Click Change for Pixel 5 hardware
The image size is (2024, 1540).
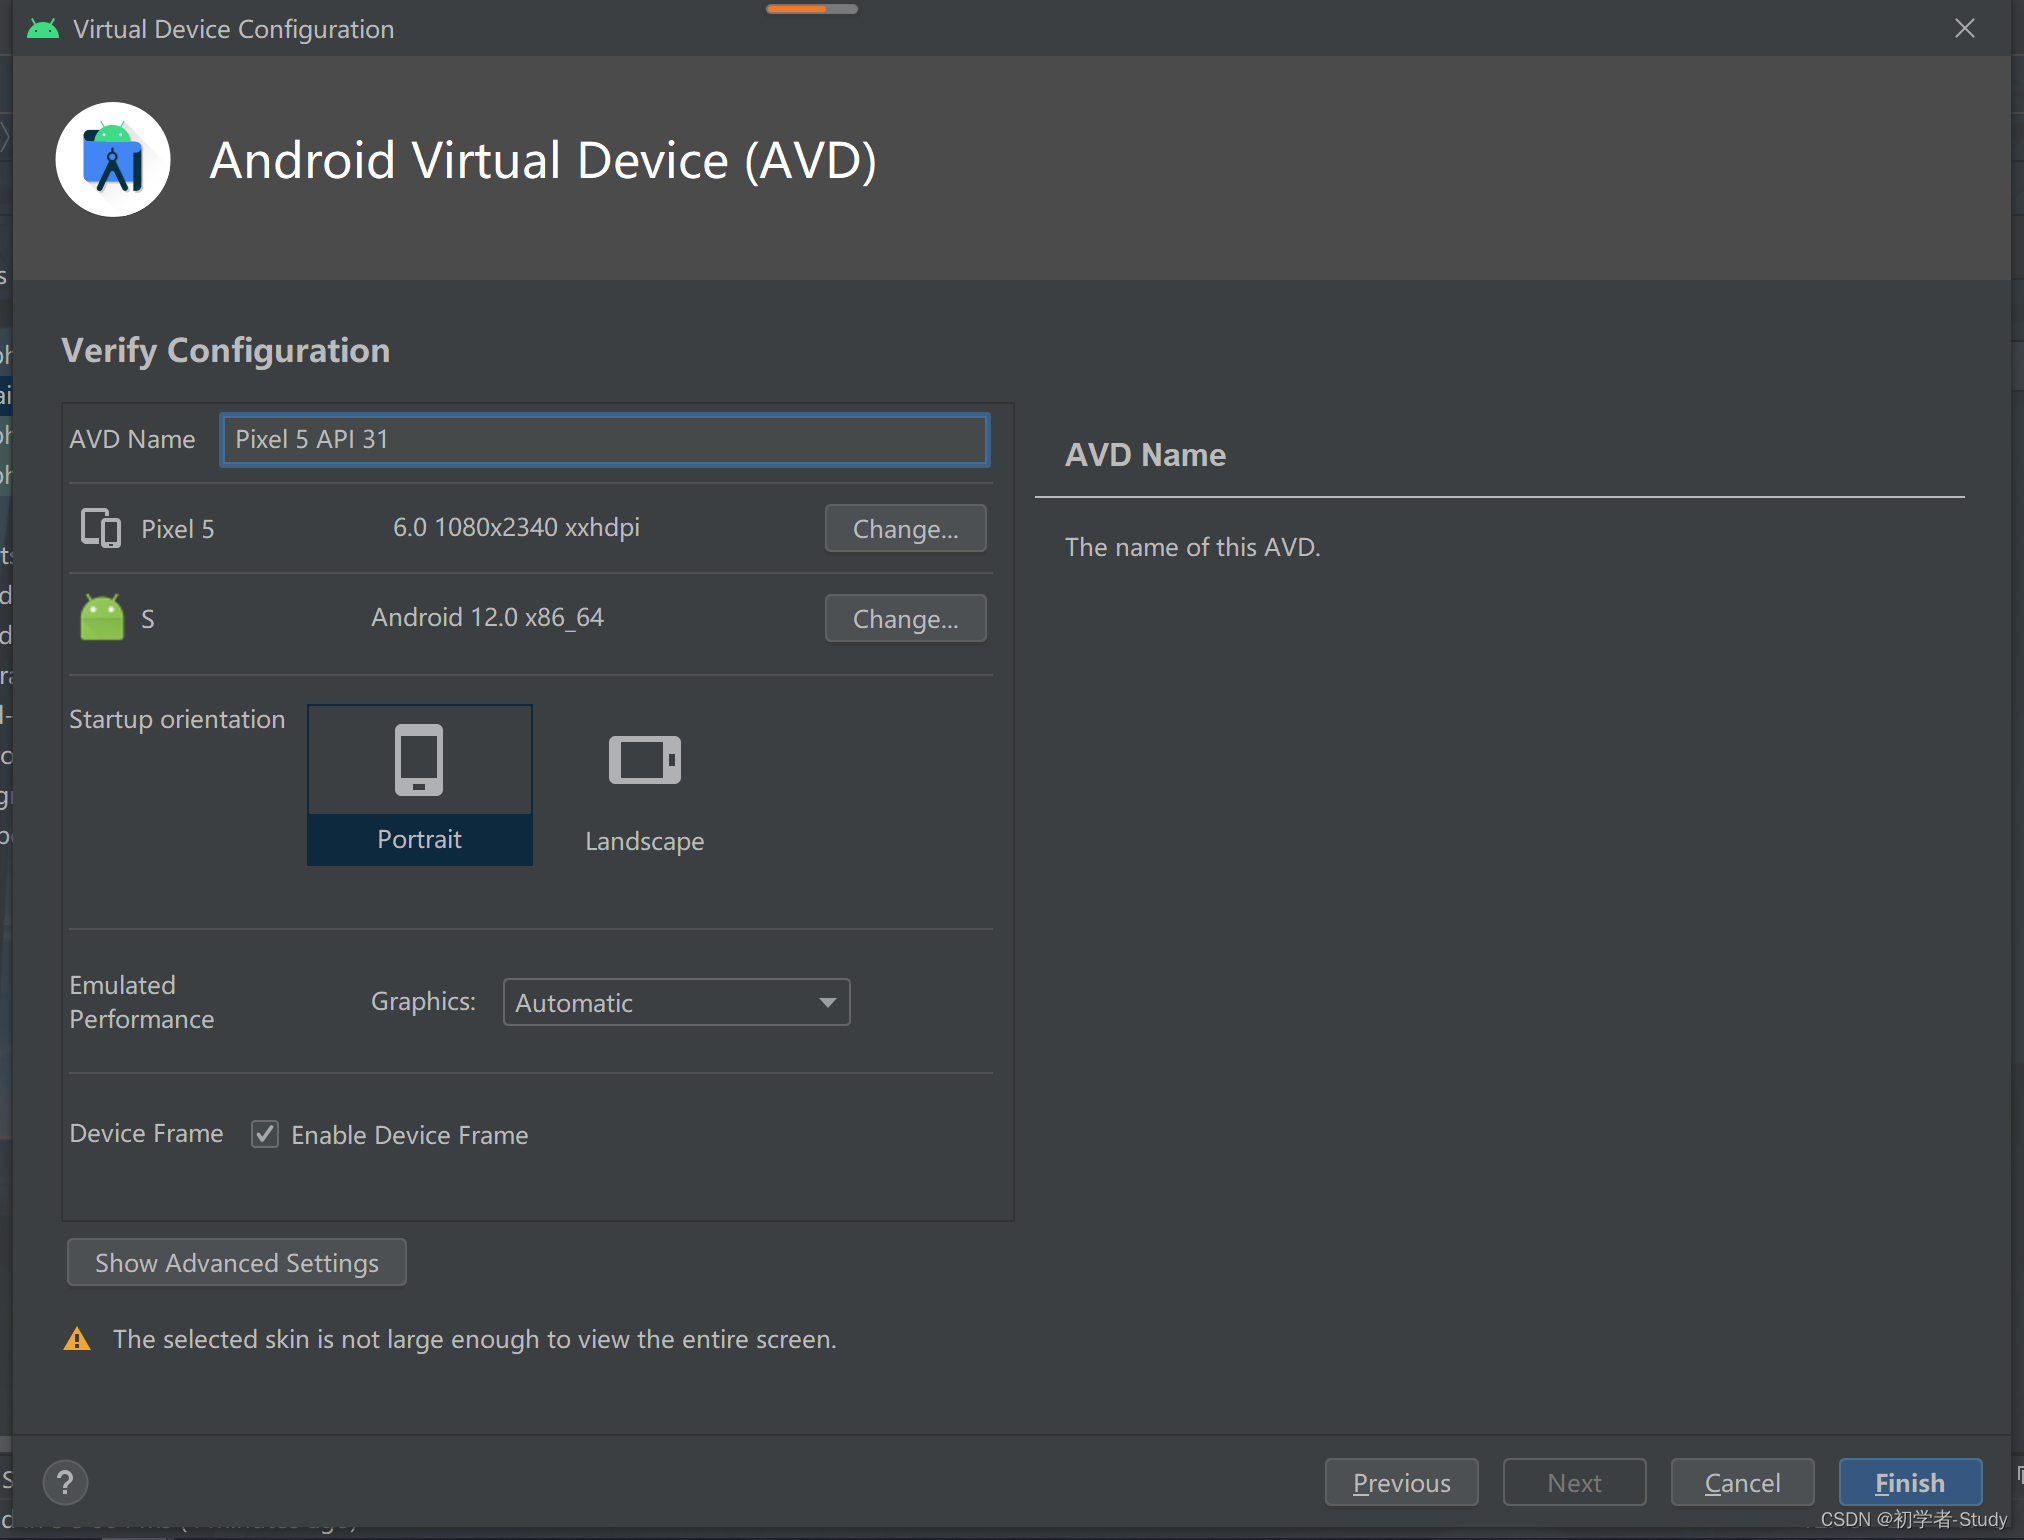[x=905, y=528]
